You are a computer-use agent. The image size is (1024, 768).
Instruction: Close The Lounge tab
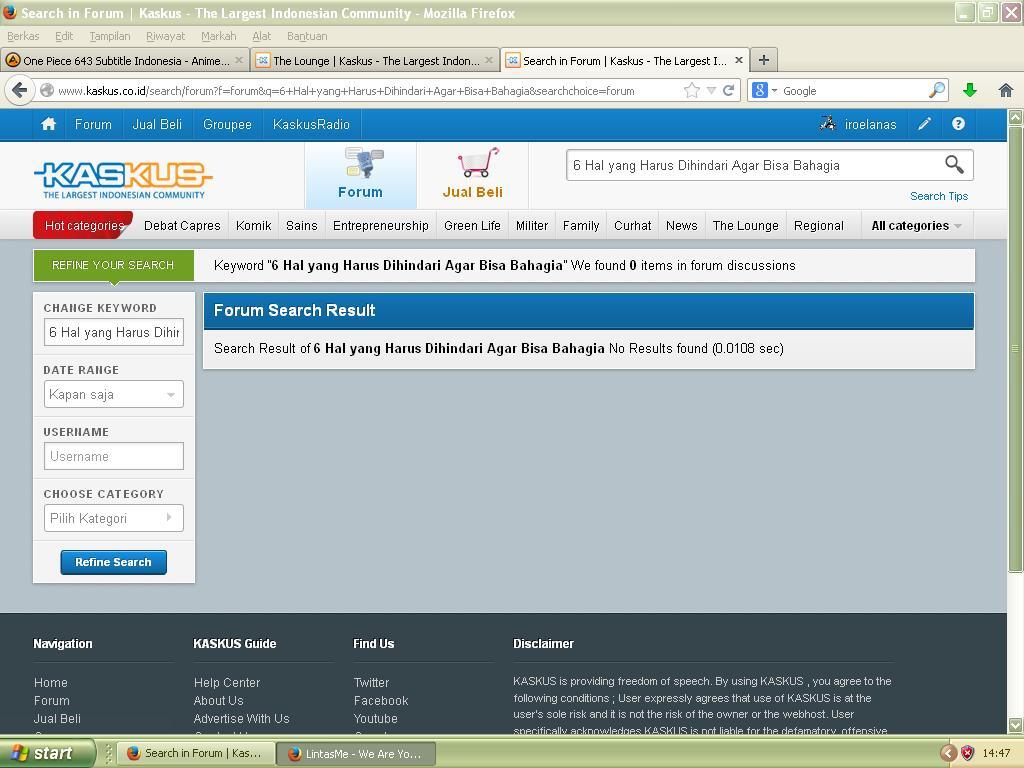[489, 60]
